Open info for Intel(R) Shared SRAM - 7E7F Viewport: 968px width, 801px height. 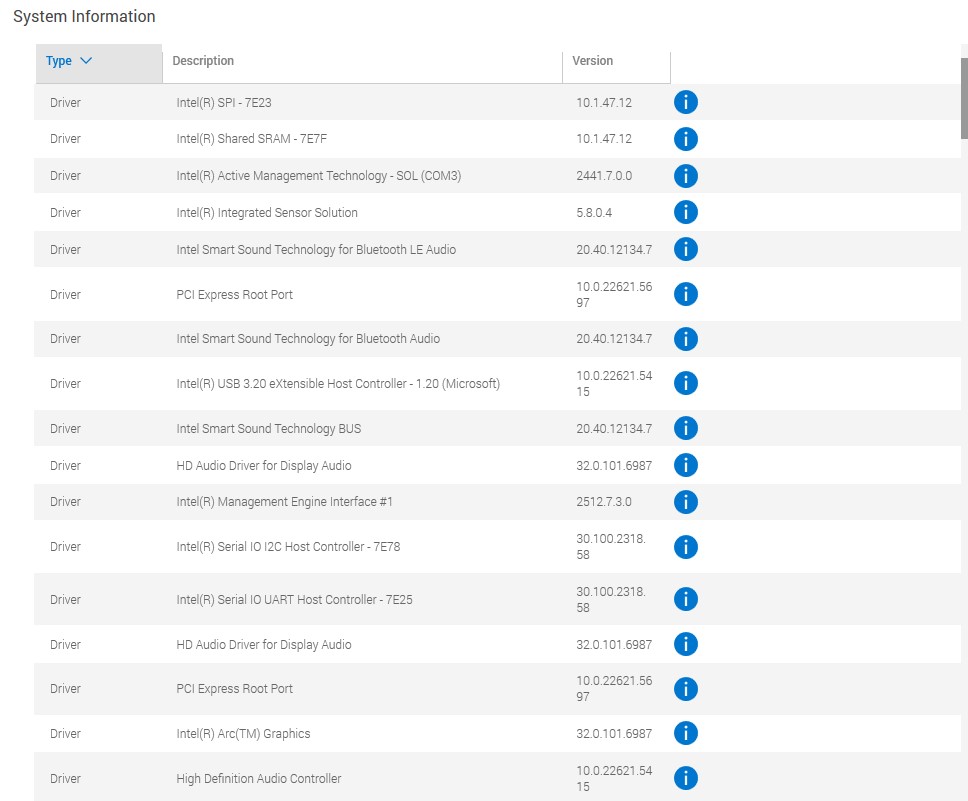point(685,139)
